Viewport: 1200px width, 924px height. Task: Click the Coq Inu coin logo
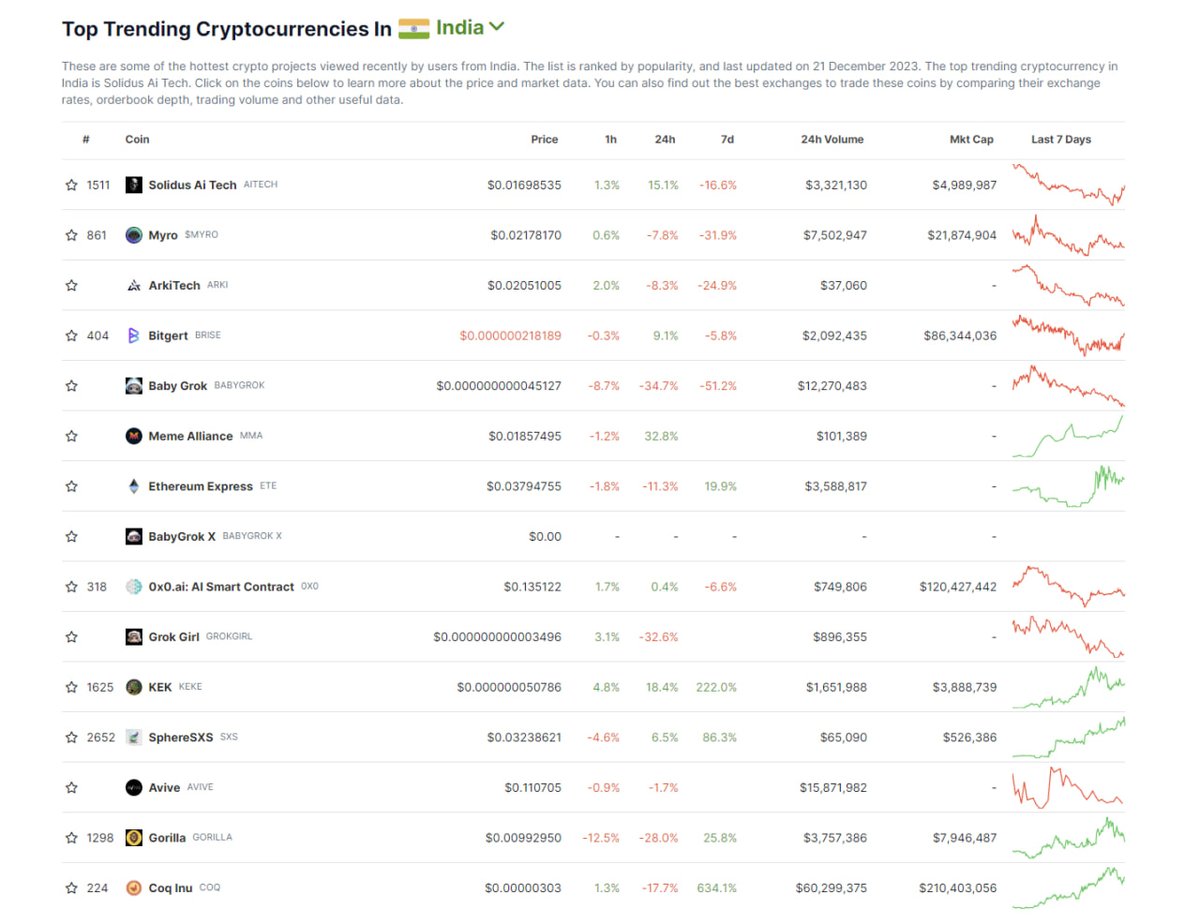click(134, 888)
